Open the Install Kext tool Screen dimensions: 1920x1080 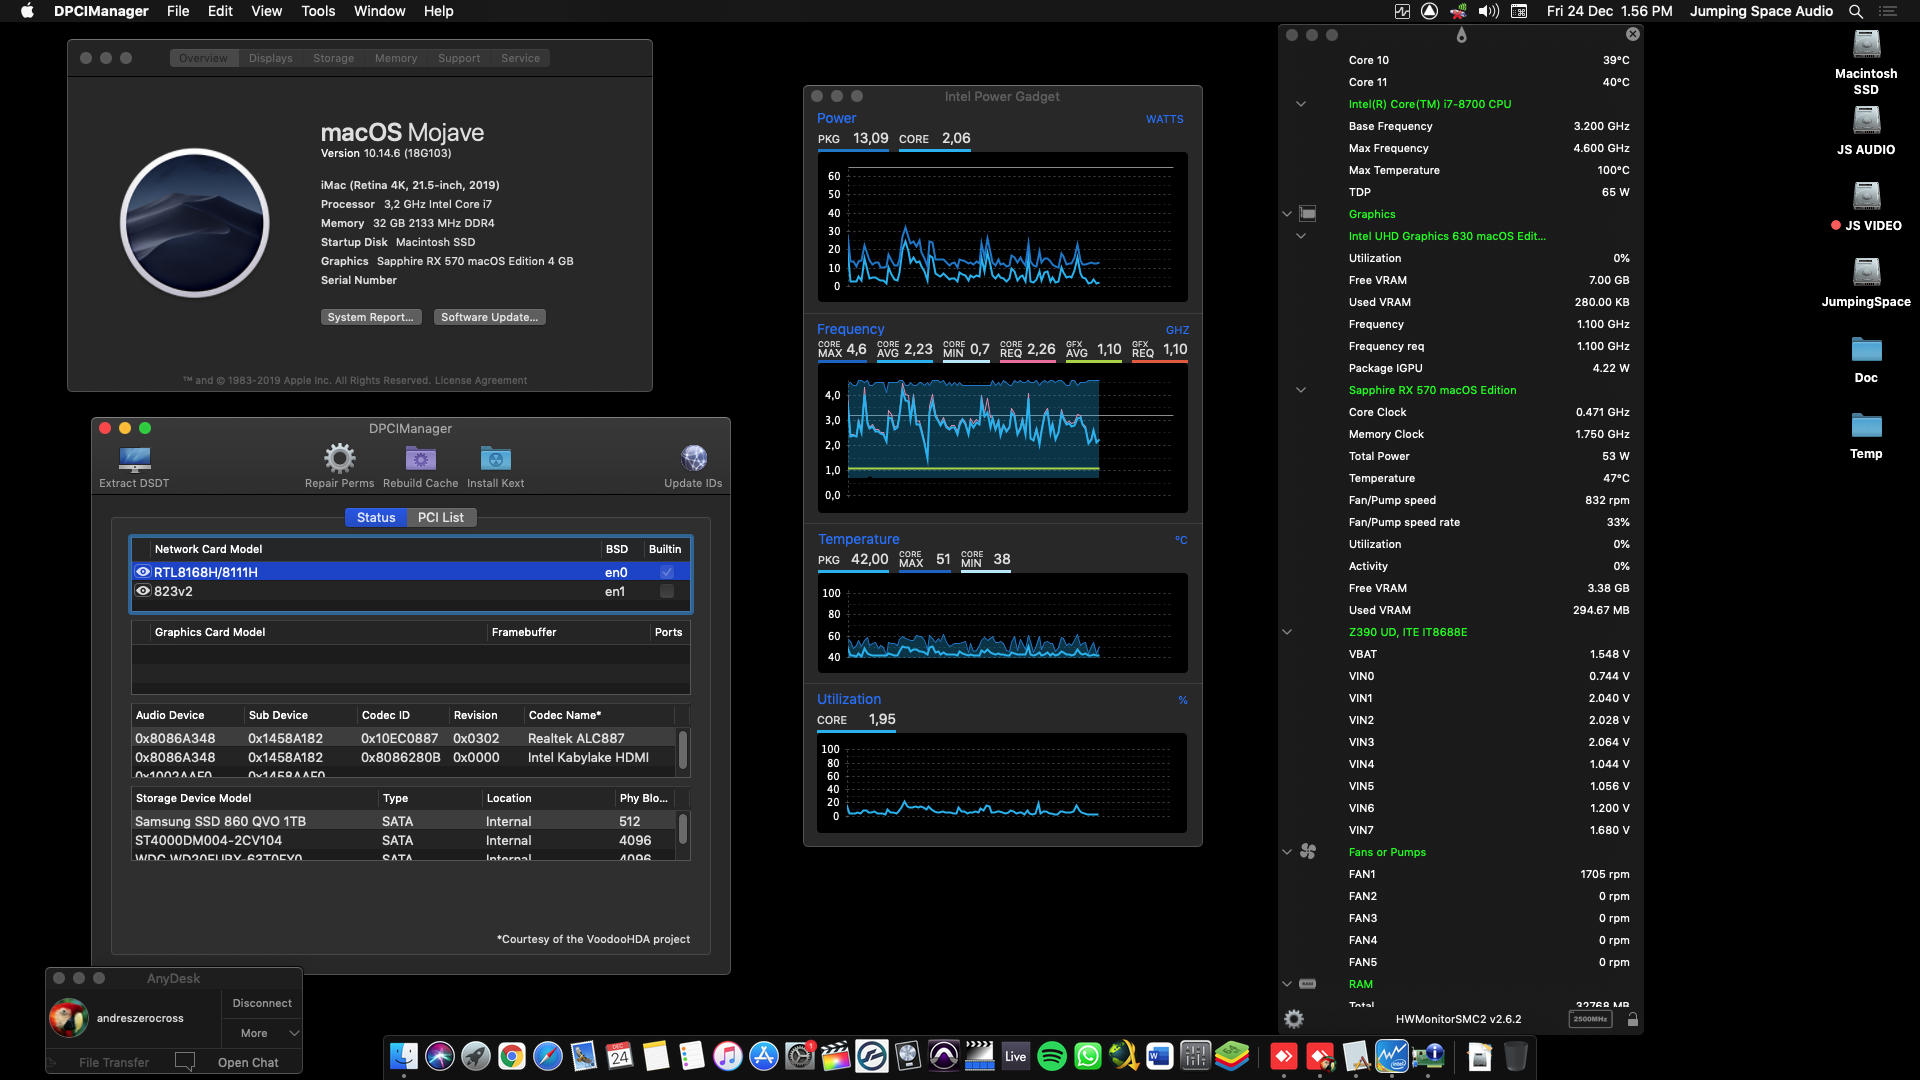[x=495, y=458]
